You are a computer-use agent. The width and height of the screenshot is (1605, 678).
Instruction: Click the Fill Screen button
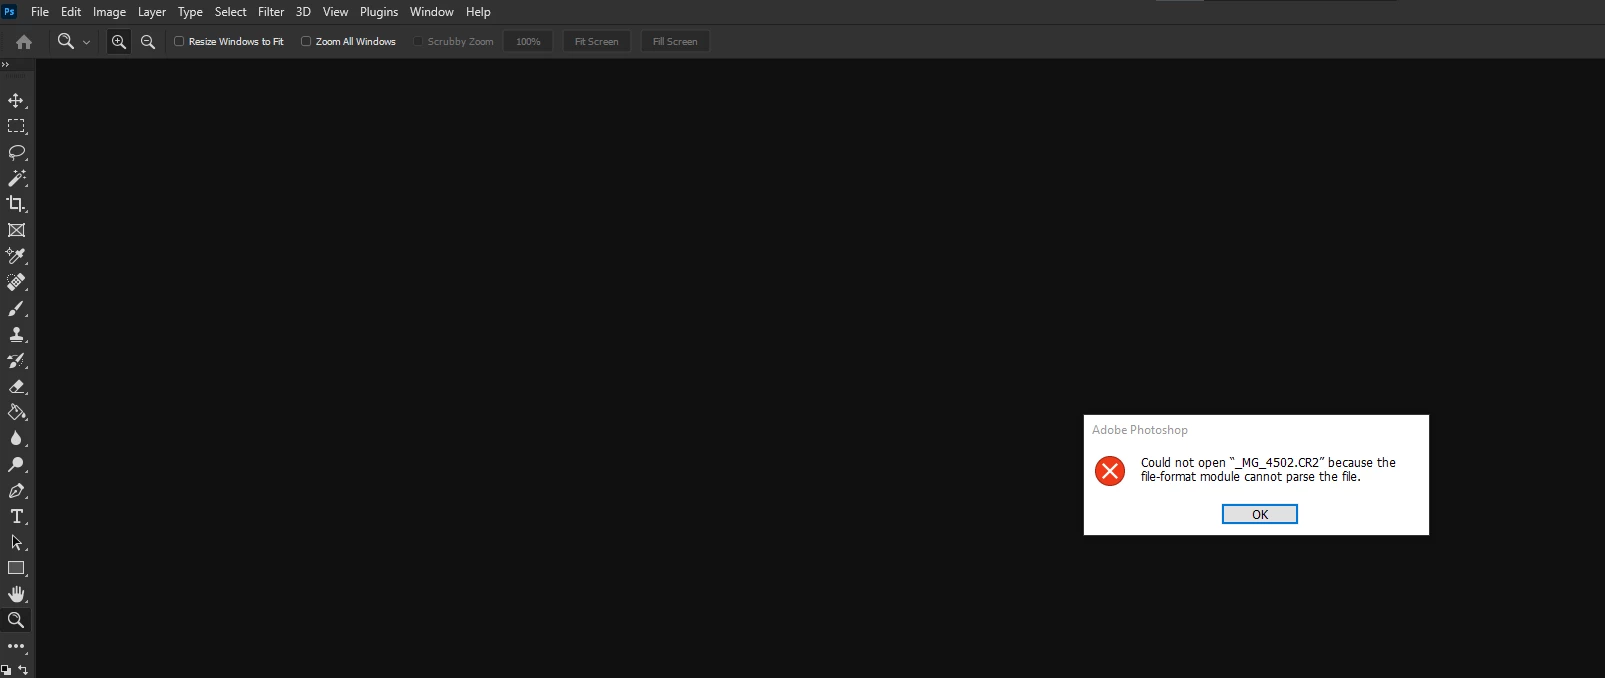(675, 41)
